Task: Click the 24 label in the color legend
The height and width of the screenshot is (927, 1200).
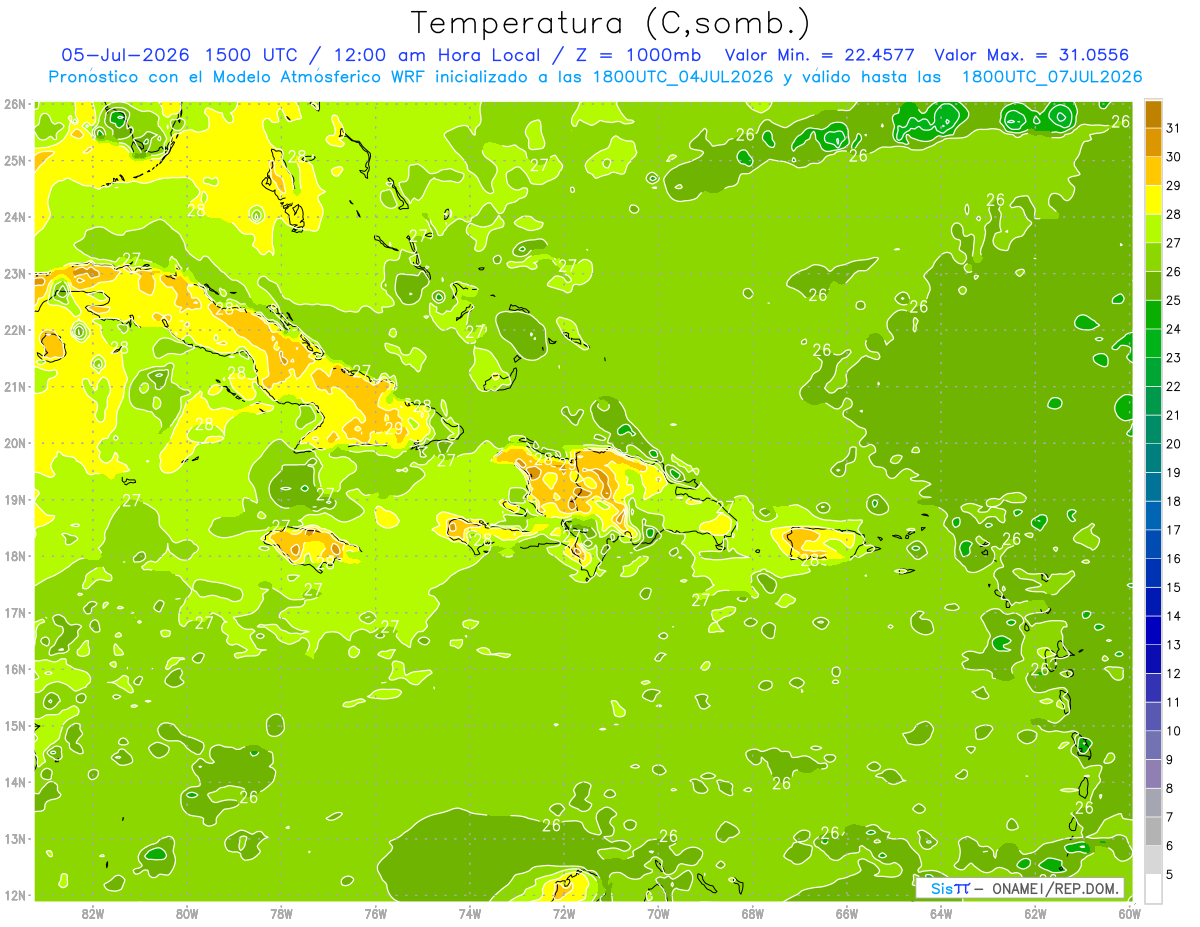Action: click(x=1174, y=329)
